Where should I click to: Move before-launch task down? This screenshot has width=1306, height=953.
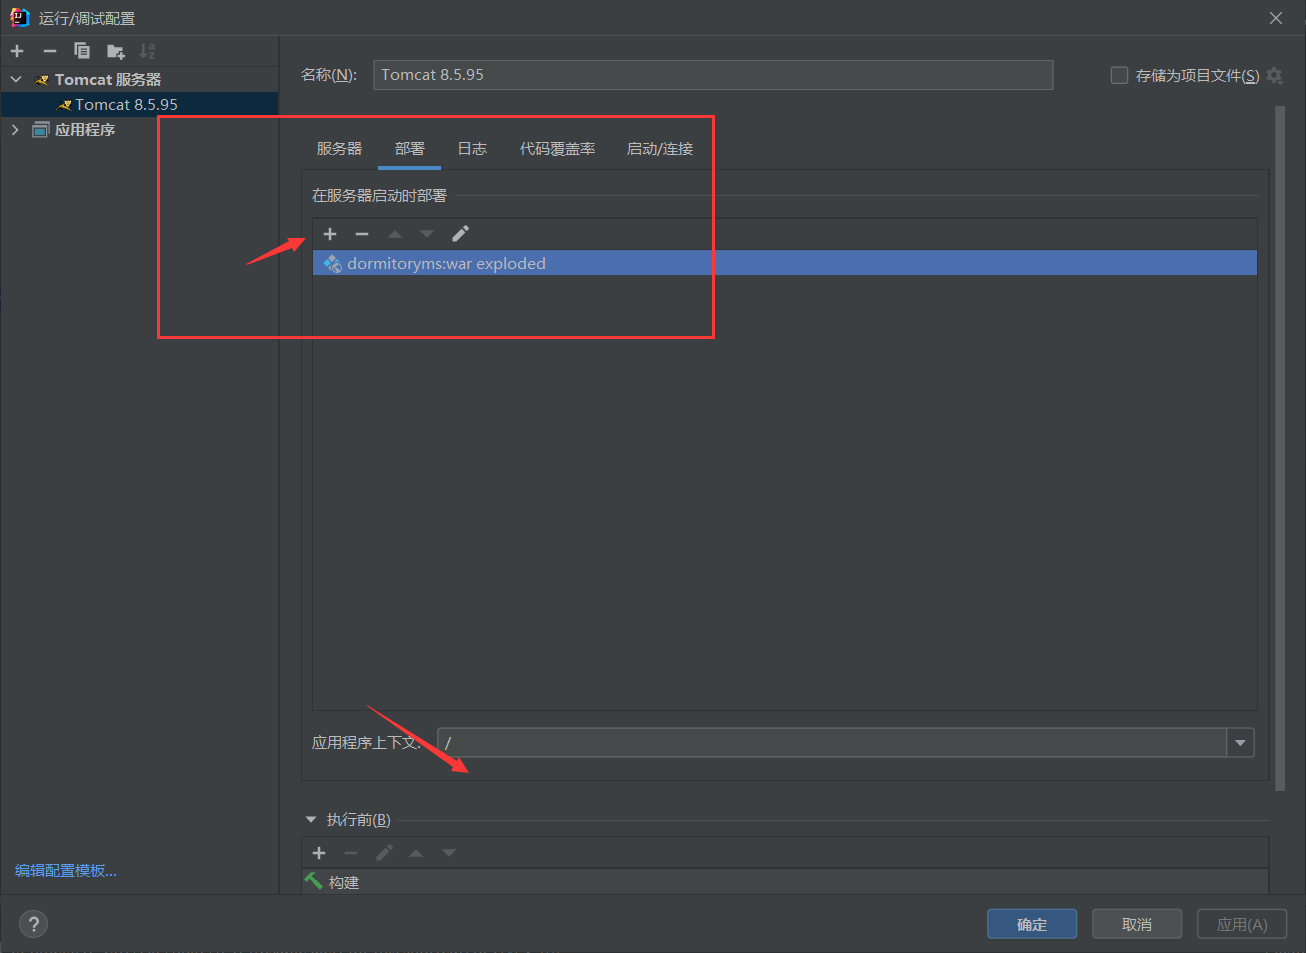click(x=449, y=853)
